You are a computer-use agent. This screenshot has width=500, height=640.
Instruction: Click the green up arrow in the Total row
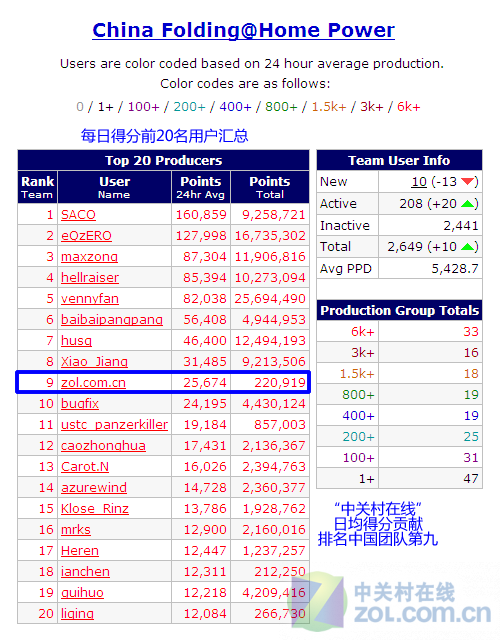coord(467,247)
